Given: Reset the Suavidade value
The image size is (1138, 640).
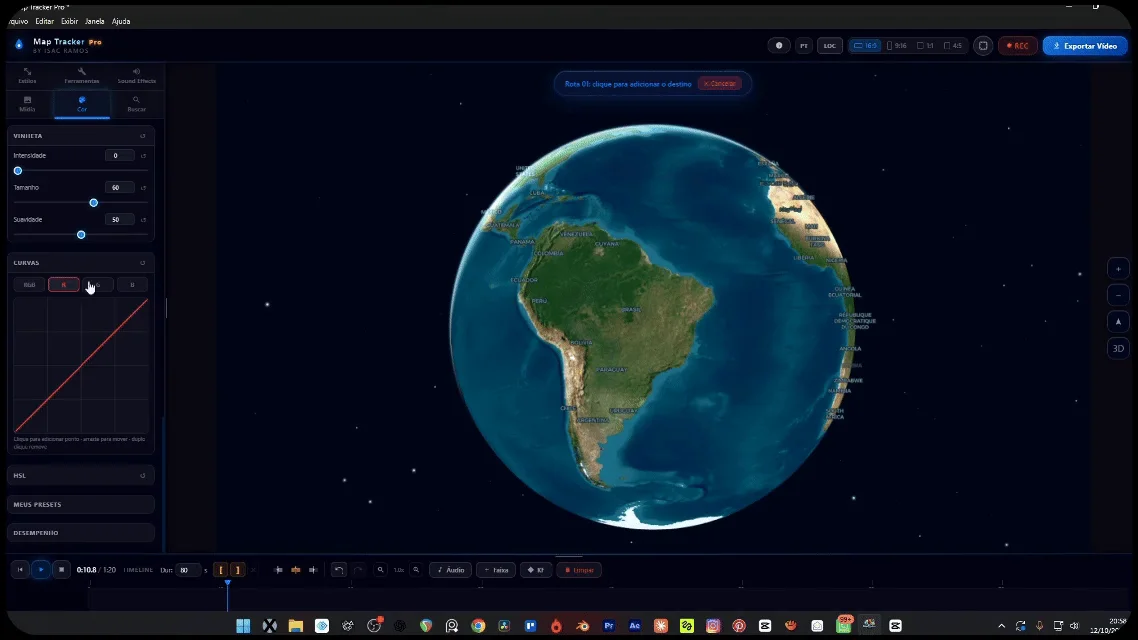Looking at the screenshot, I should pos(144,219).
